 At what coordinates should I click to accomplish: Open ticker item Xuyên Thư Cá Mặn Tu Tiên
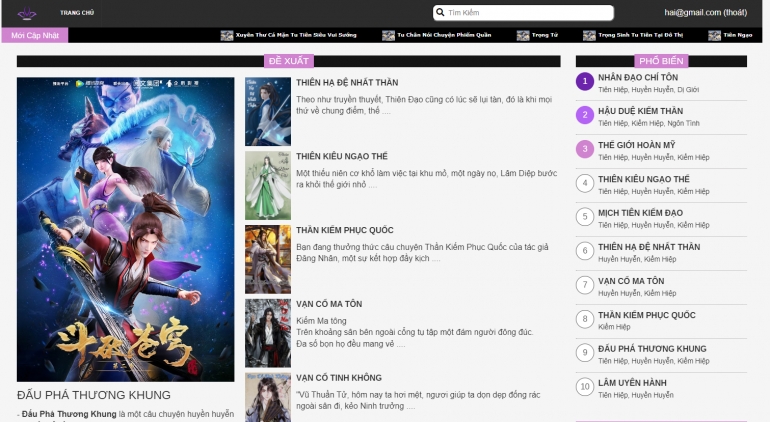[x=296, y=35]
